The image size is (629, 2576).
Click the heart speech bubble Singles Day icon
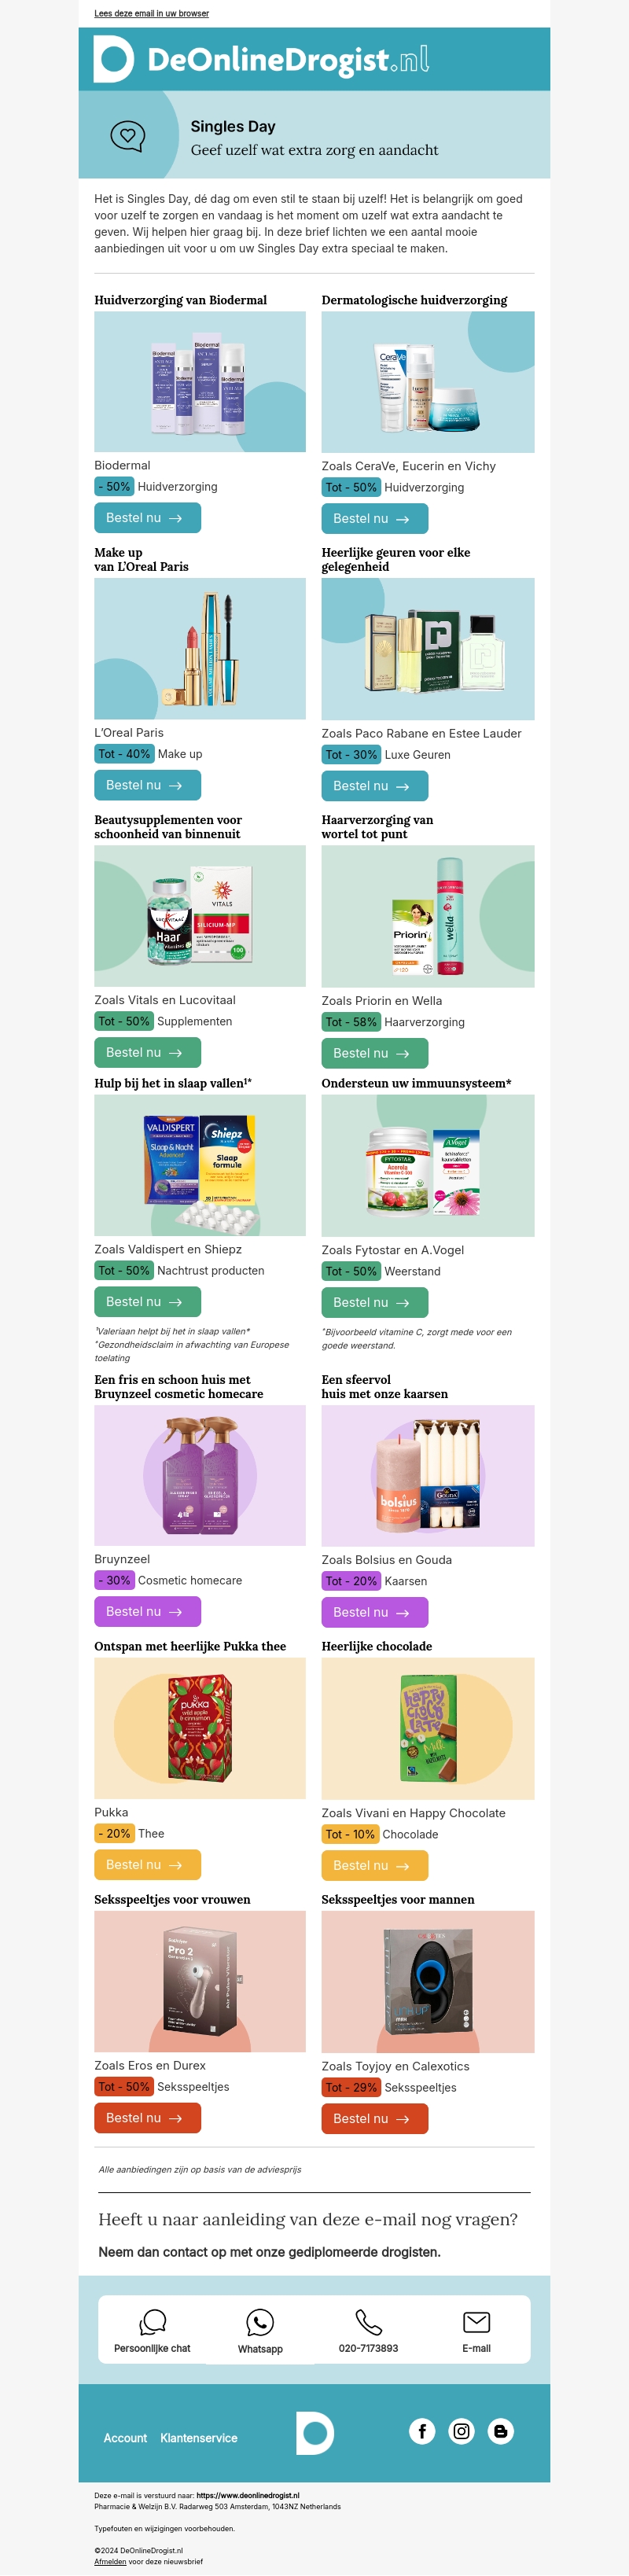click(127, 136)
